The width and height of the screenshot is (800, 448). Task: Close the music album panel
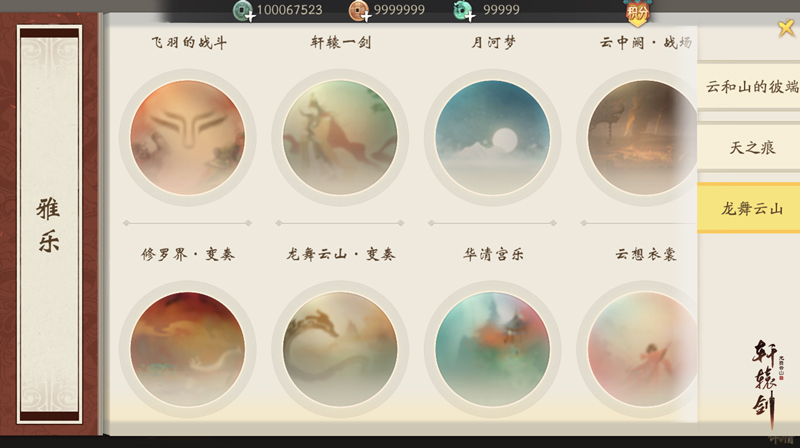tap(786, 27)
